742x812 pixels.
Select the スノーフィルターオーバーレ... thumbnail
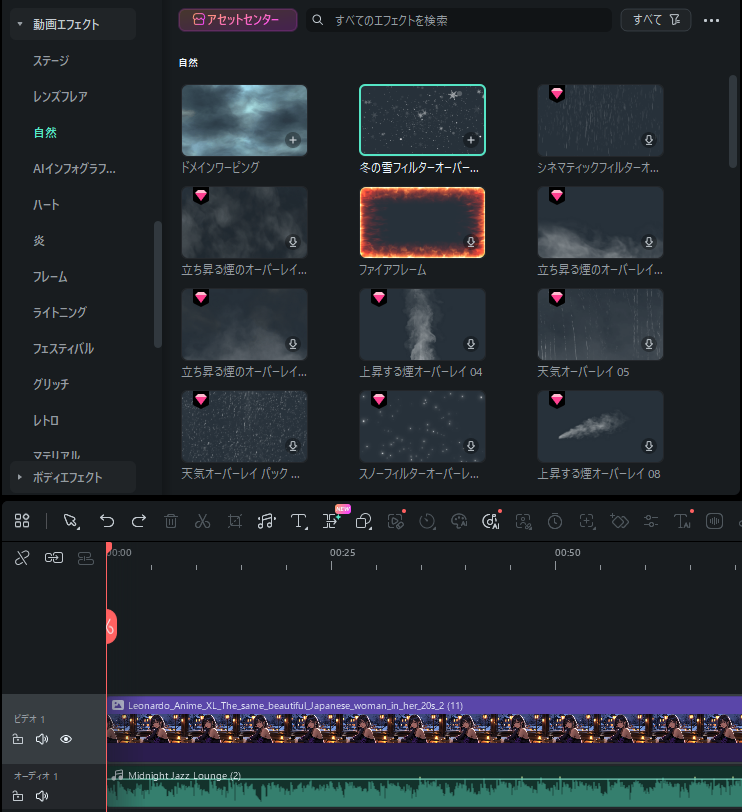click(x=422, y=426)
